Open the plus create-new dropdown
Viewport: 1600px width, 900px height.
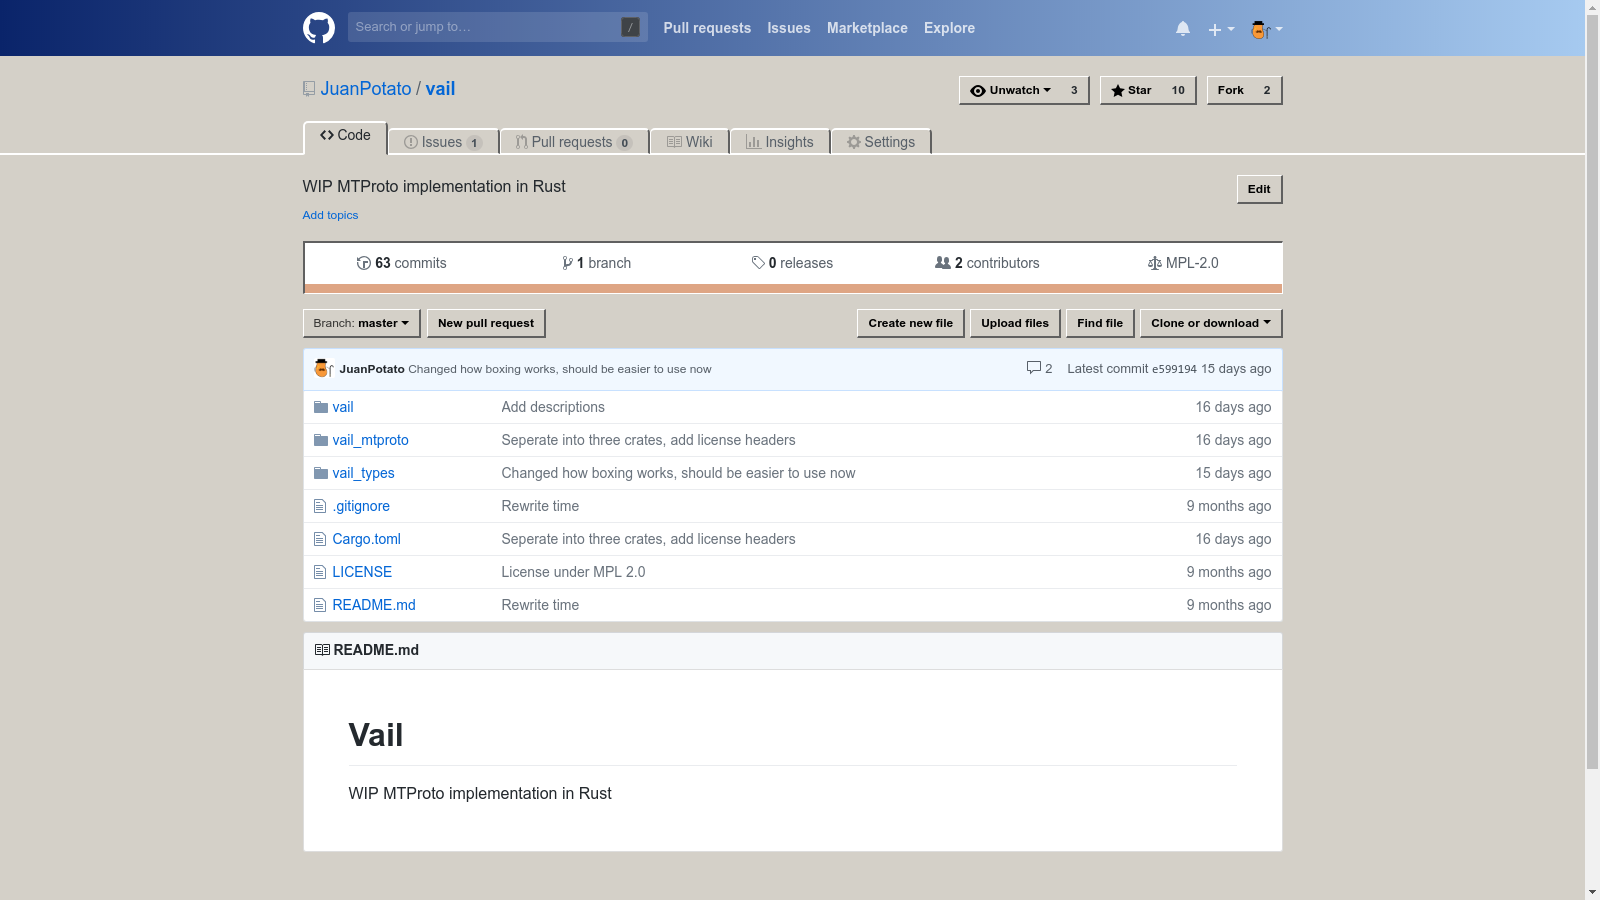tap(1221, 29)
